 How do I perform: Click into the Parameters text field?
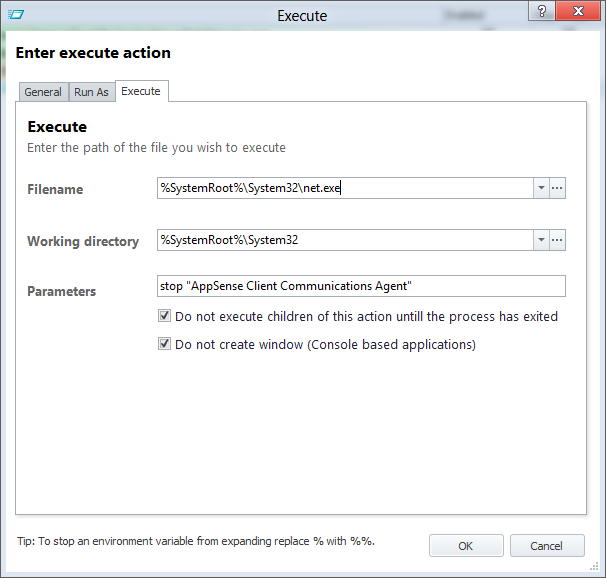point(361,286)
